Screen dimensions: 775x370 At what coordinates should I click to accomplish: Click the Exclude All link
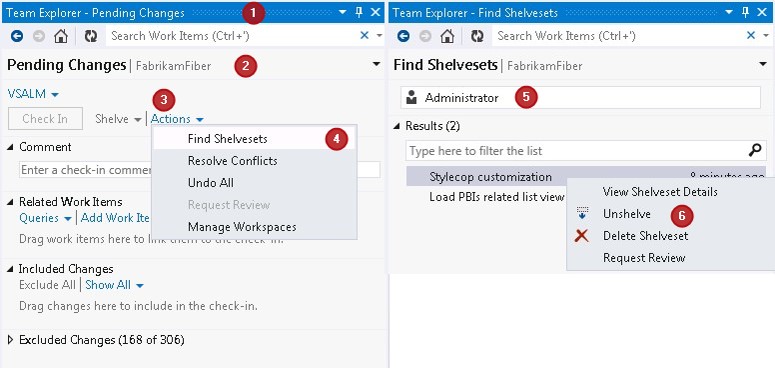(x=47, y=285)
